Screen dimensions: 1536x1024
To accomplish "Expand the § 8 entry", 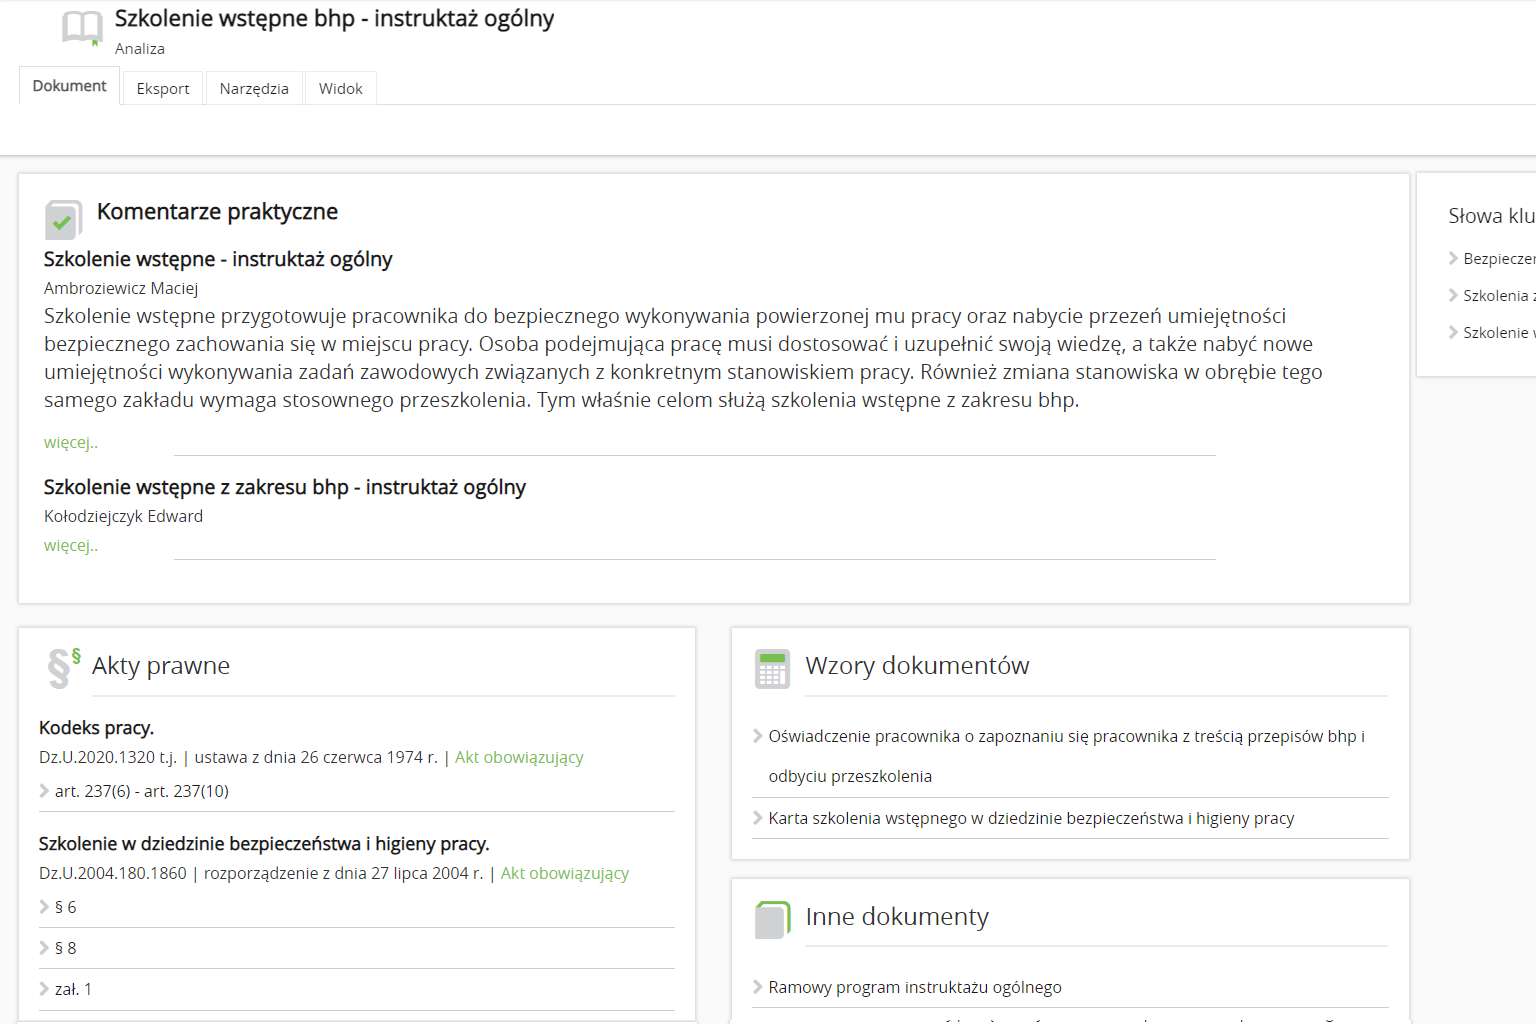I will pos(65,948).
